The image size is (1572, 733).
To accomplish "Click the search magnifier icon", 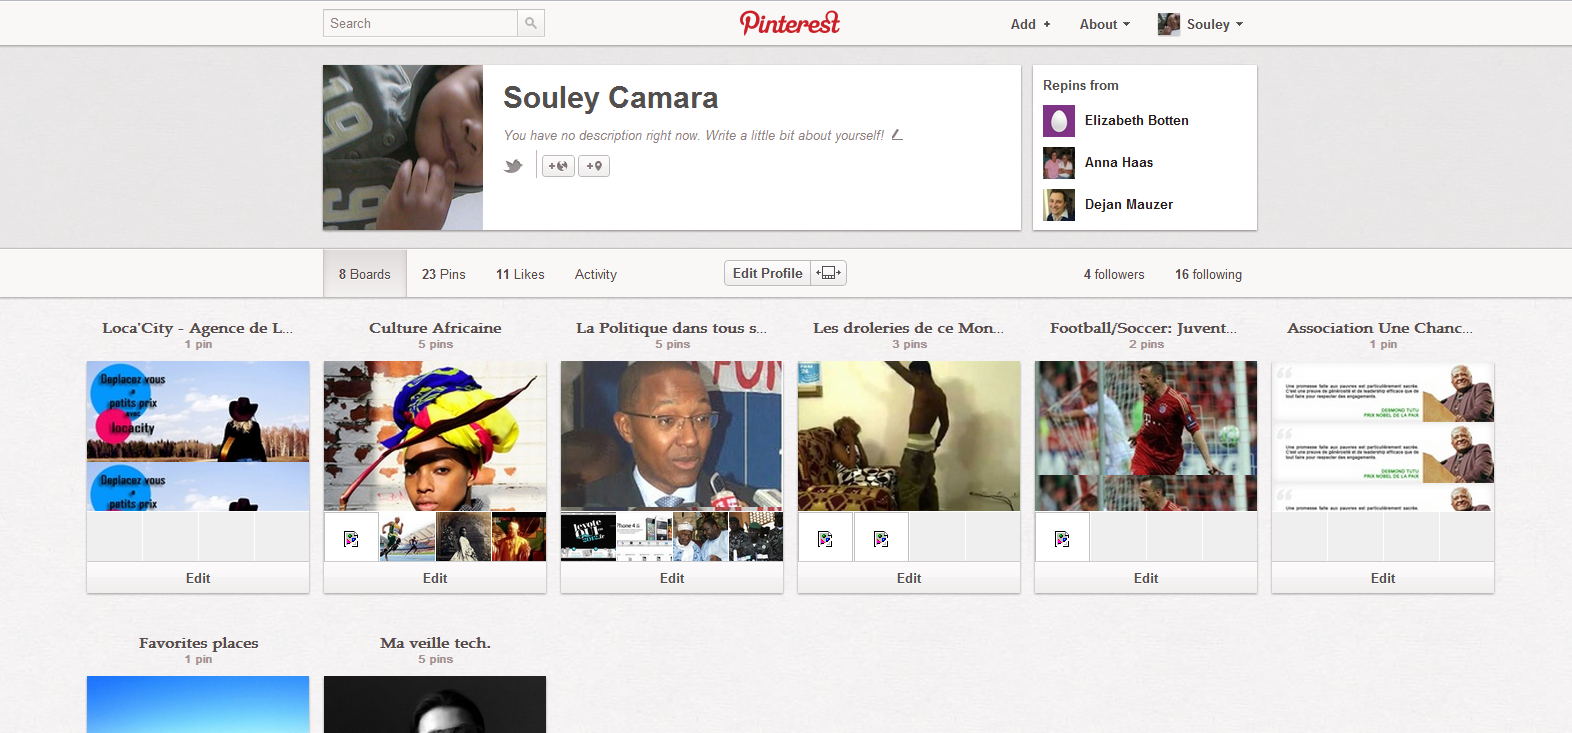I will pos(531,23).
